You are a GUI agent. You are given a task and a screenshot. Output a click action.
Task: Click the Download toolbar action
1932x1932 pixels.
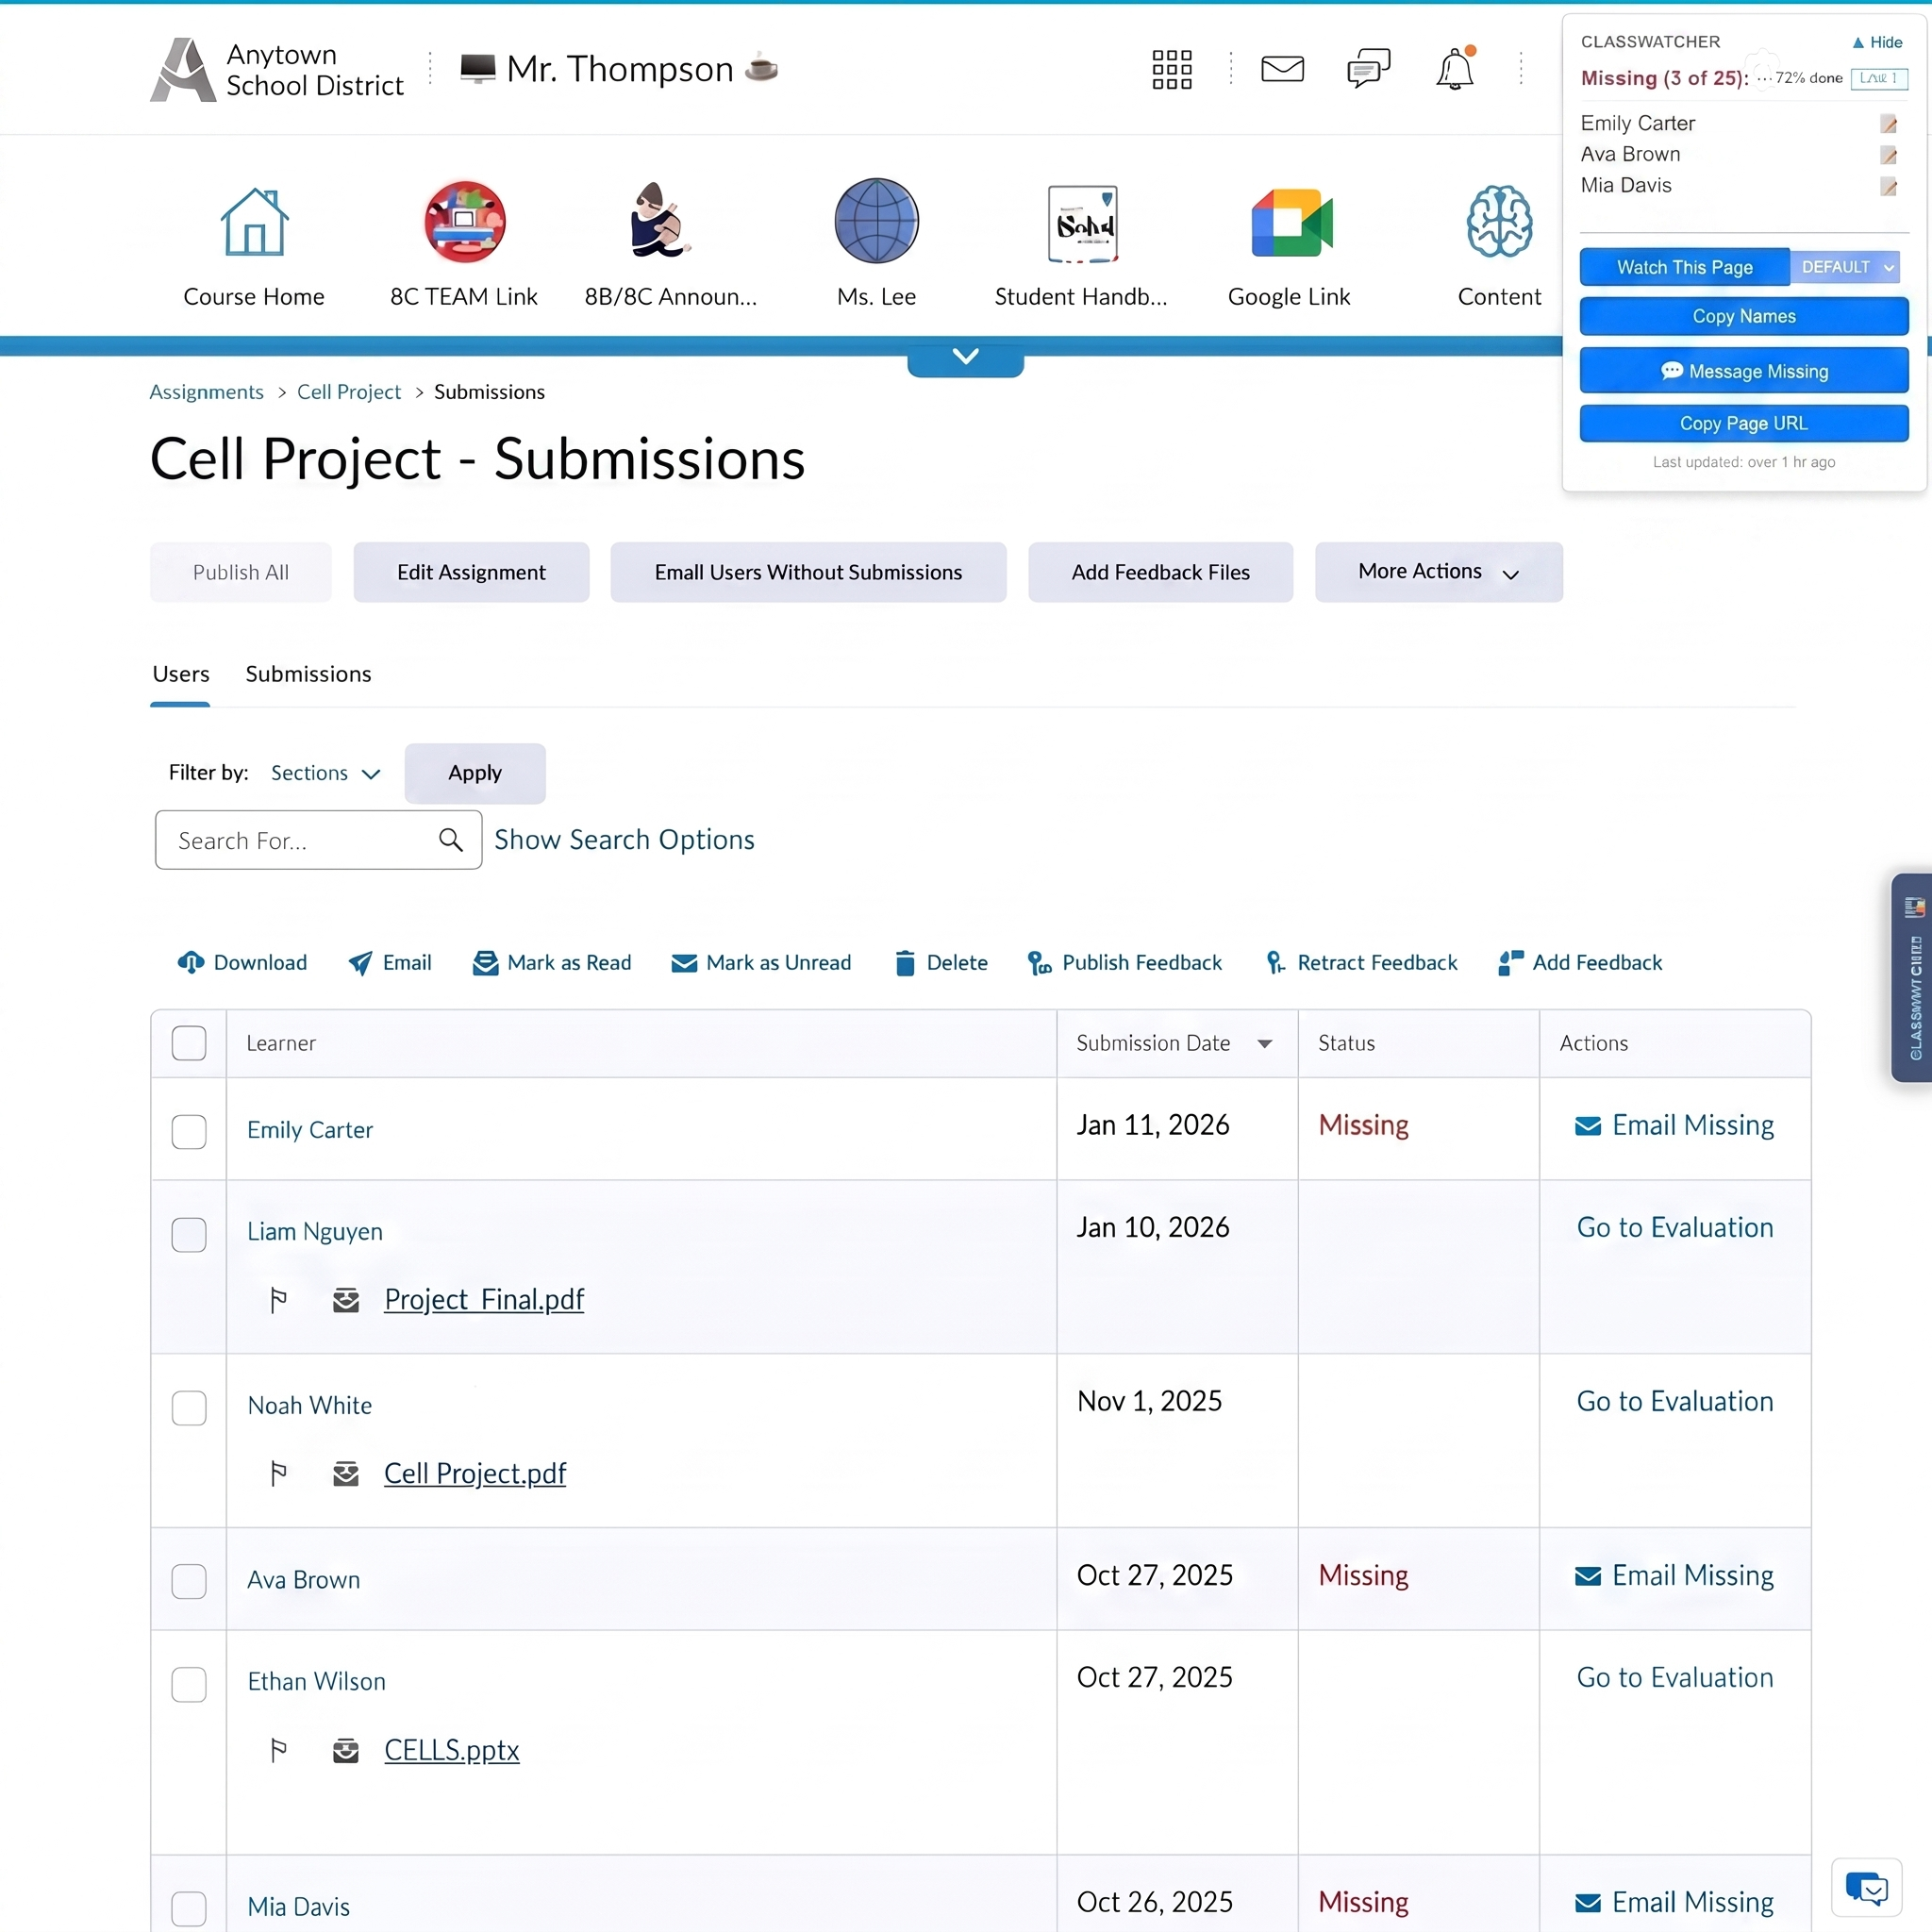tap(242, 962)
